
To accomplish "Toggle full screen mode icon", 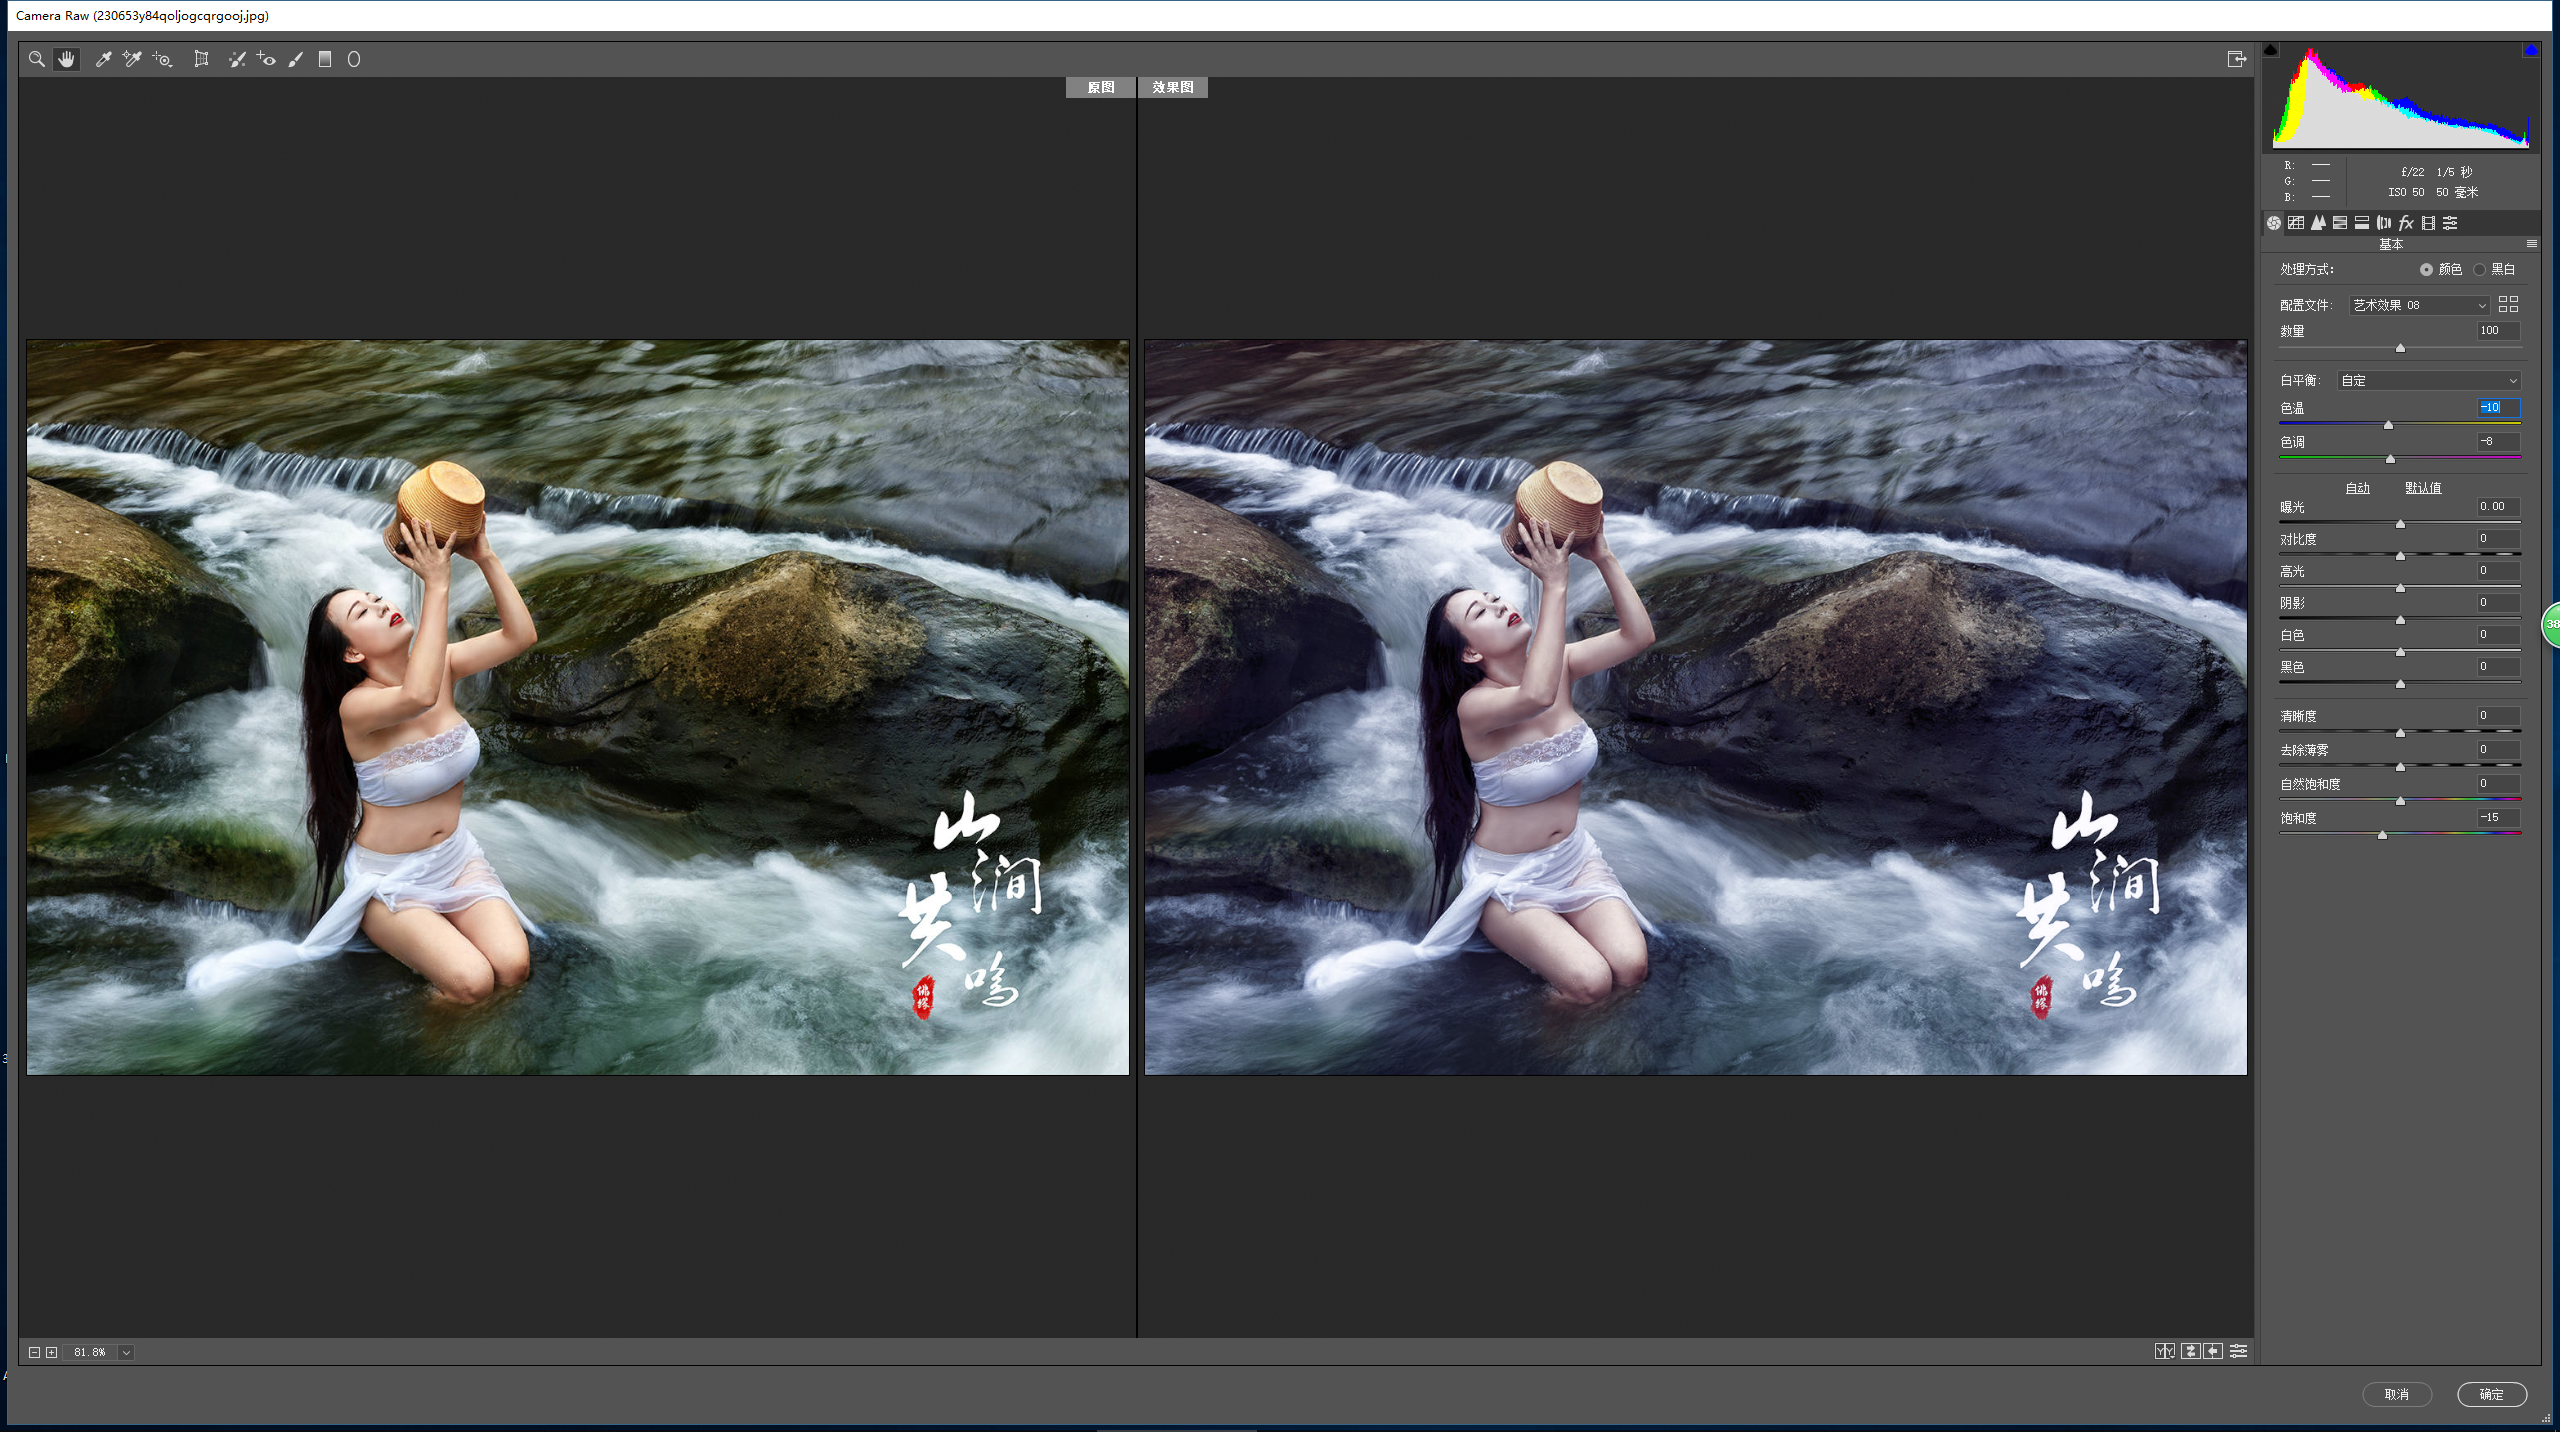I will (x=2237, y=60).
